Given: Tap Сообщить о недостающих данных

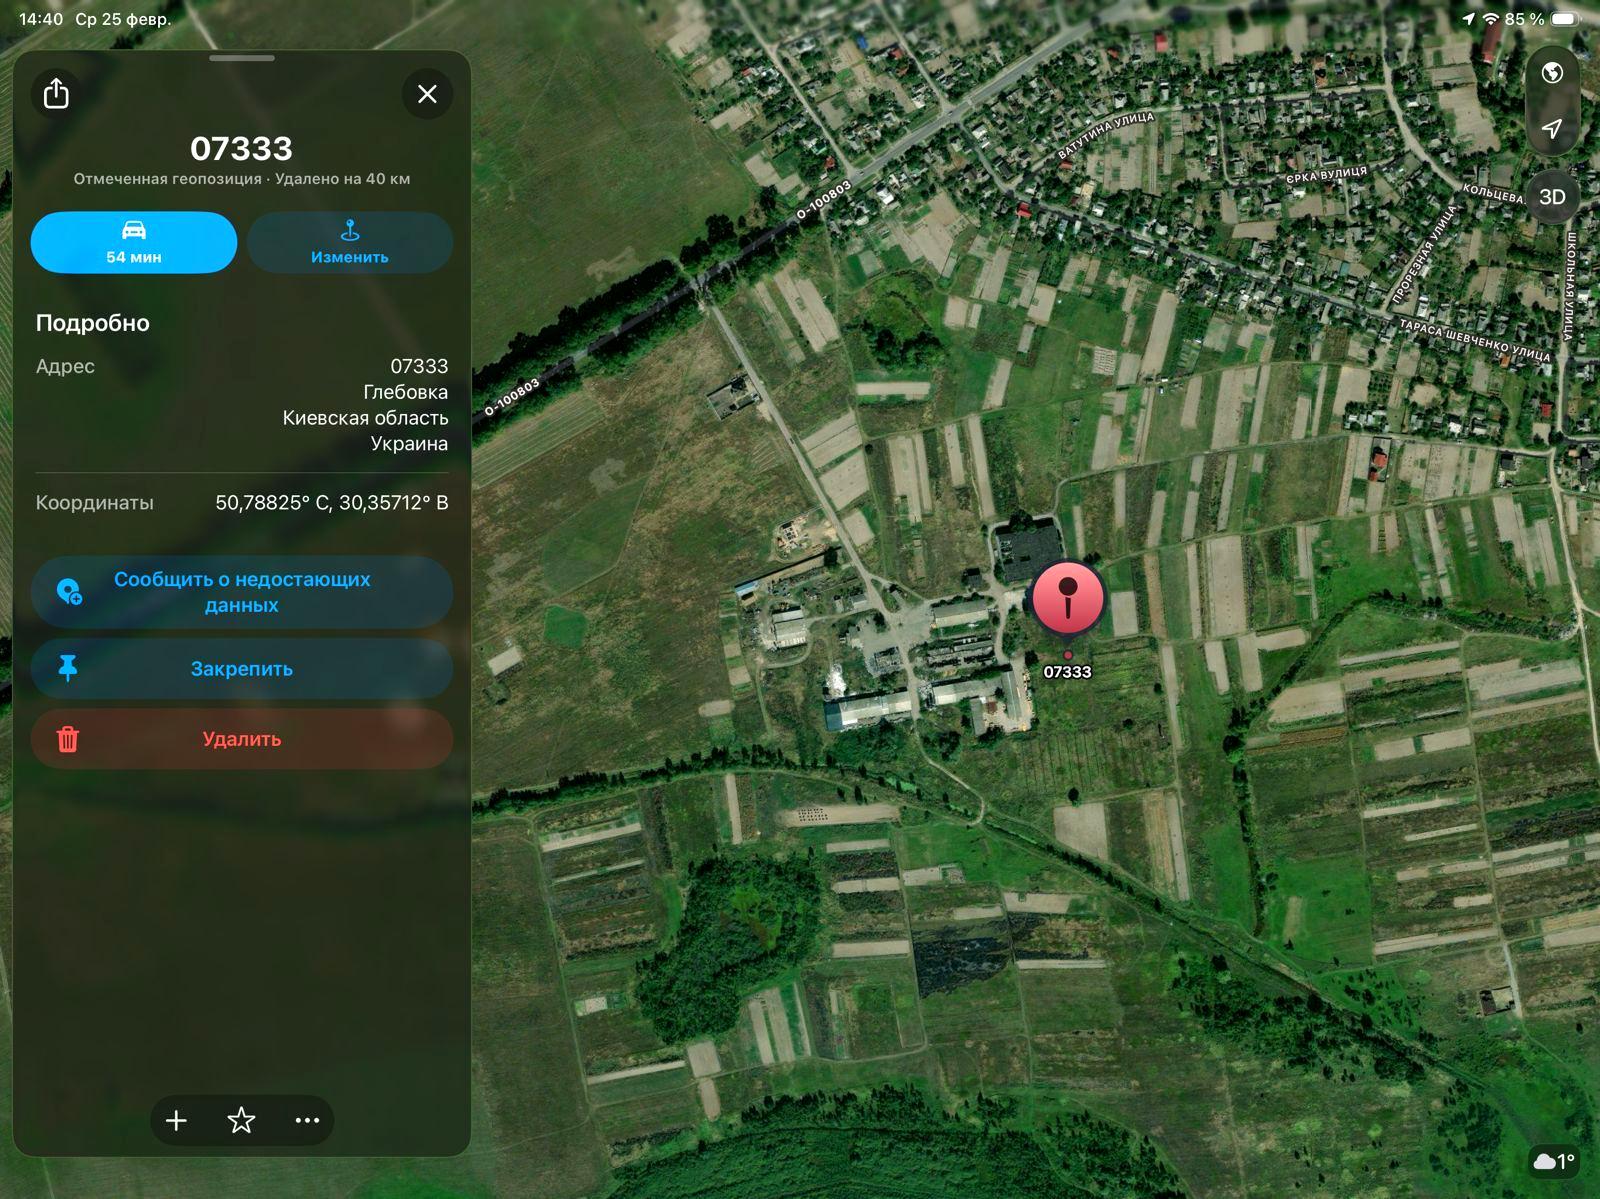Looking at the screenshot, I should [x=241, y=592].
